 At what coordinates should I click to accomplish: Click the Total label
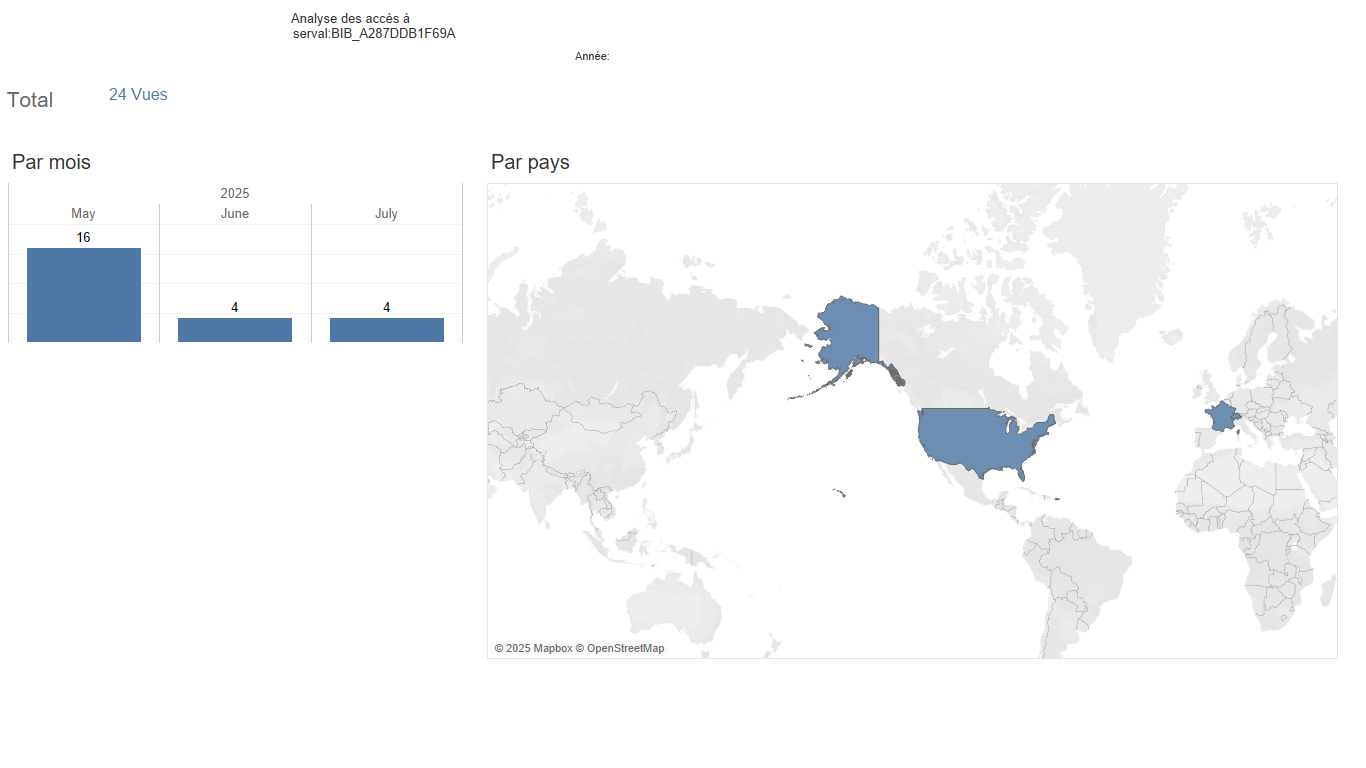tap(30, 100)
